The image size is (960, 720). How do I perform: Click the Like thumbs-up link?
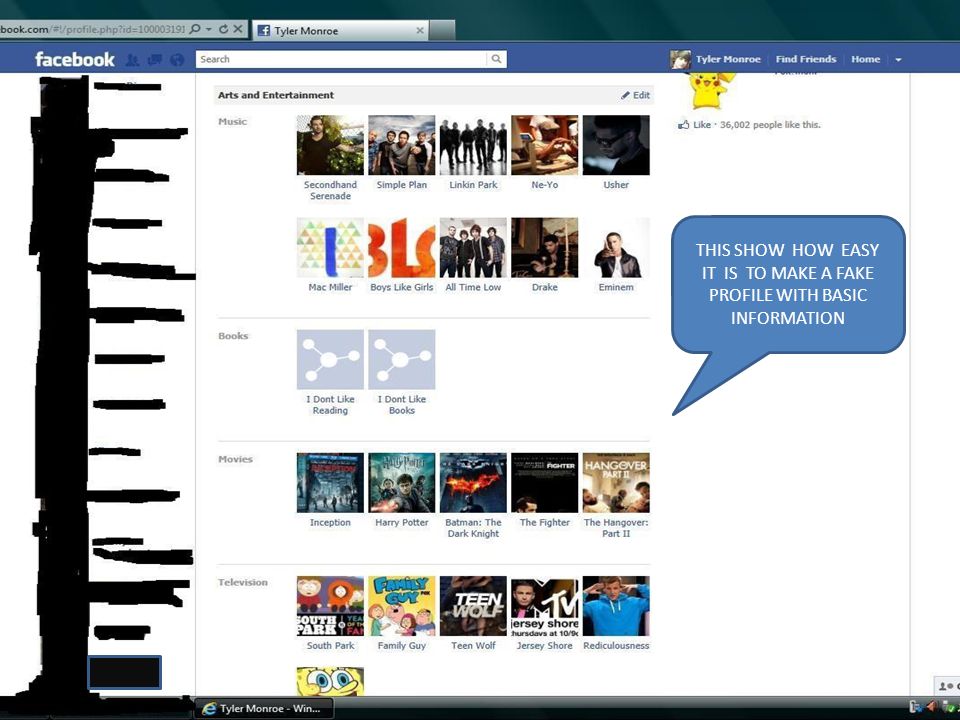coord(695,125)
